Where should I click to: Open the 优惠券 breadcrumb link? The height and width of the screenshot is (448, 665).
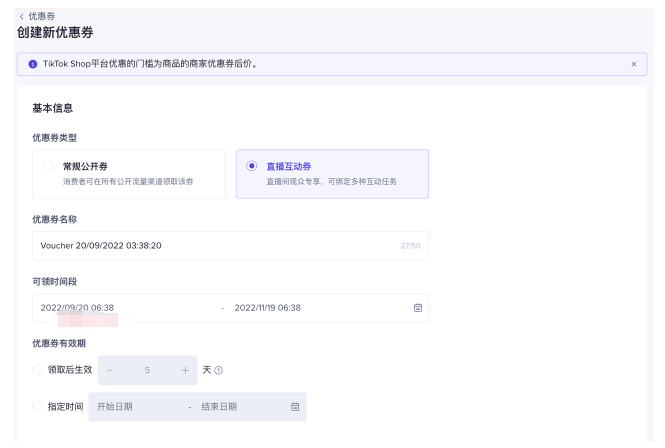[43, 16]
